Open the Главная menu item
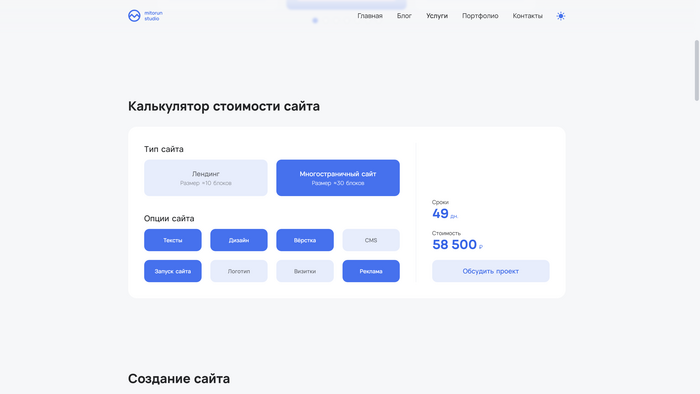Screen dimensions: 700x394 pos(370,16)
